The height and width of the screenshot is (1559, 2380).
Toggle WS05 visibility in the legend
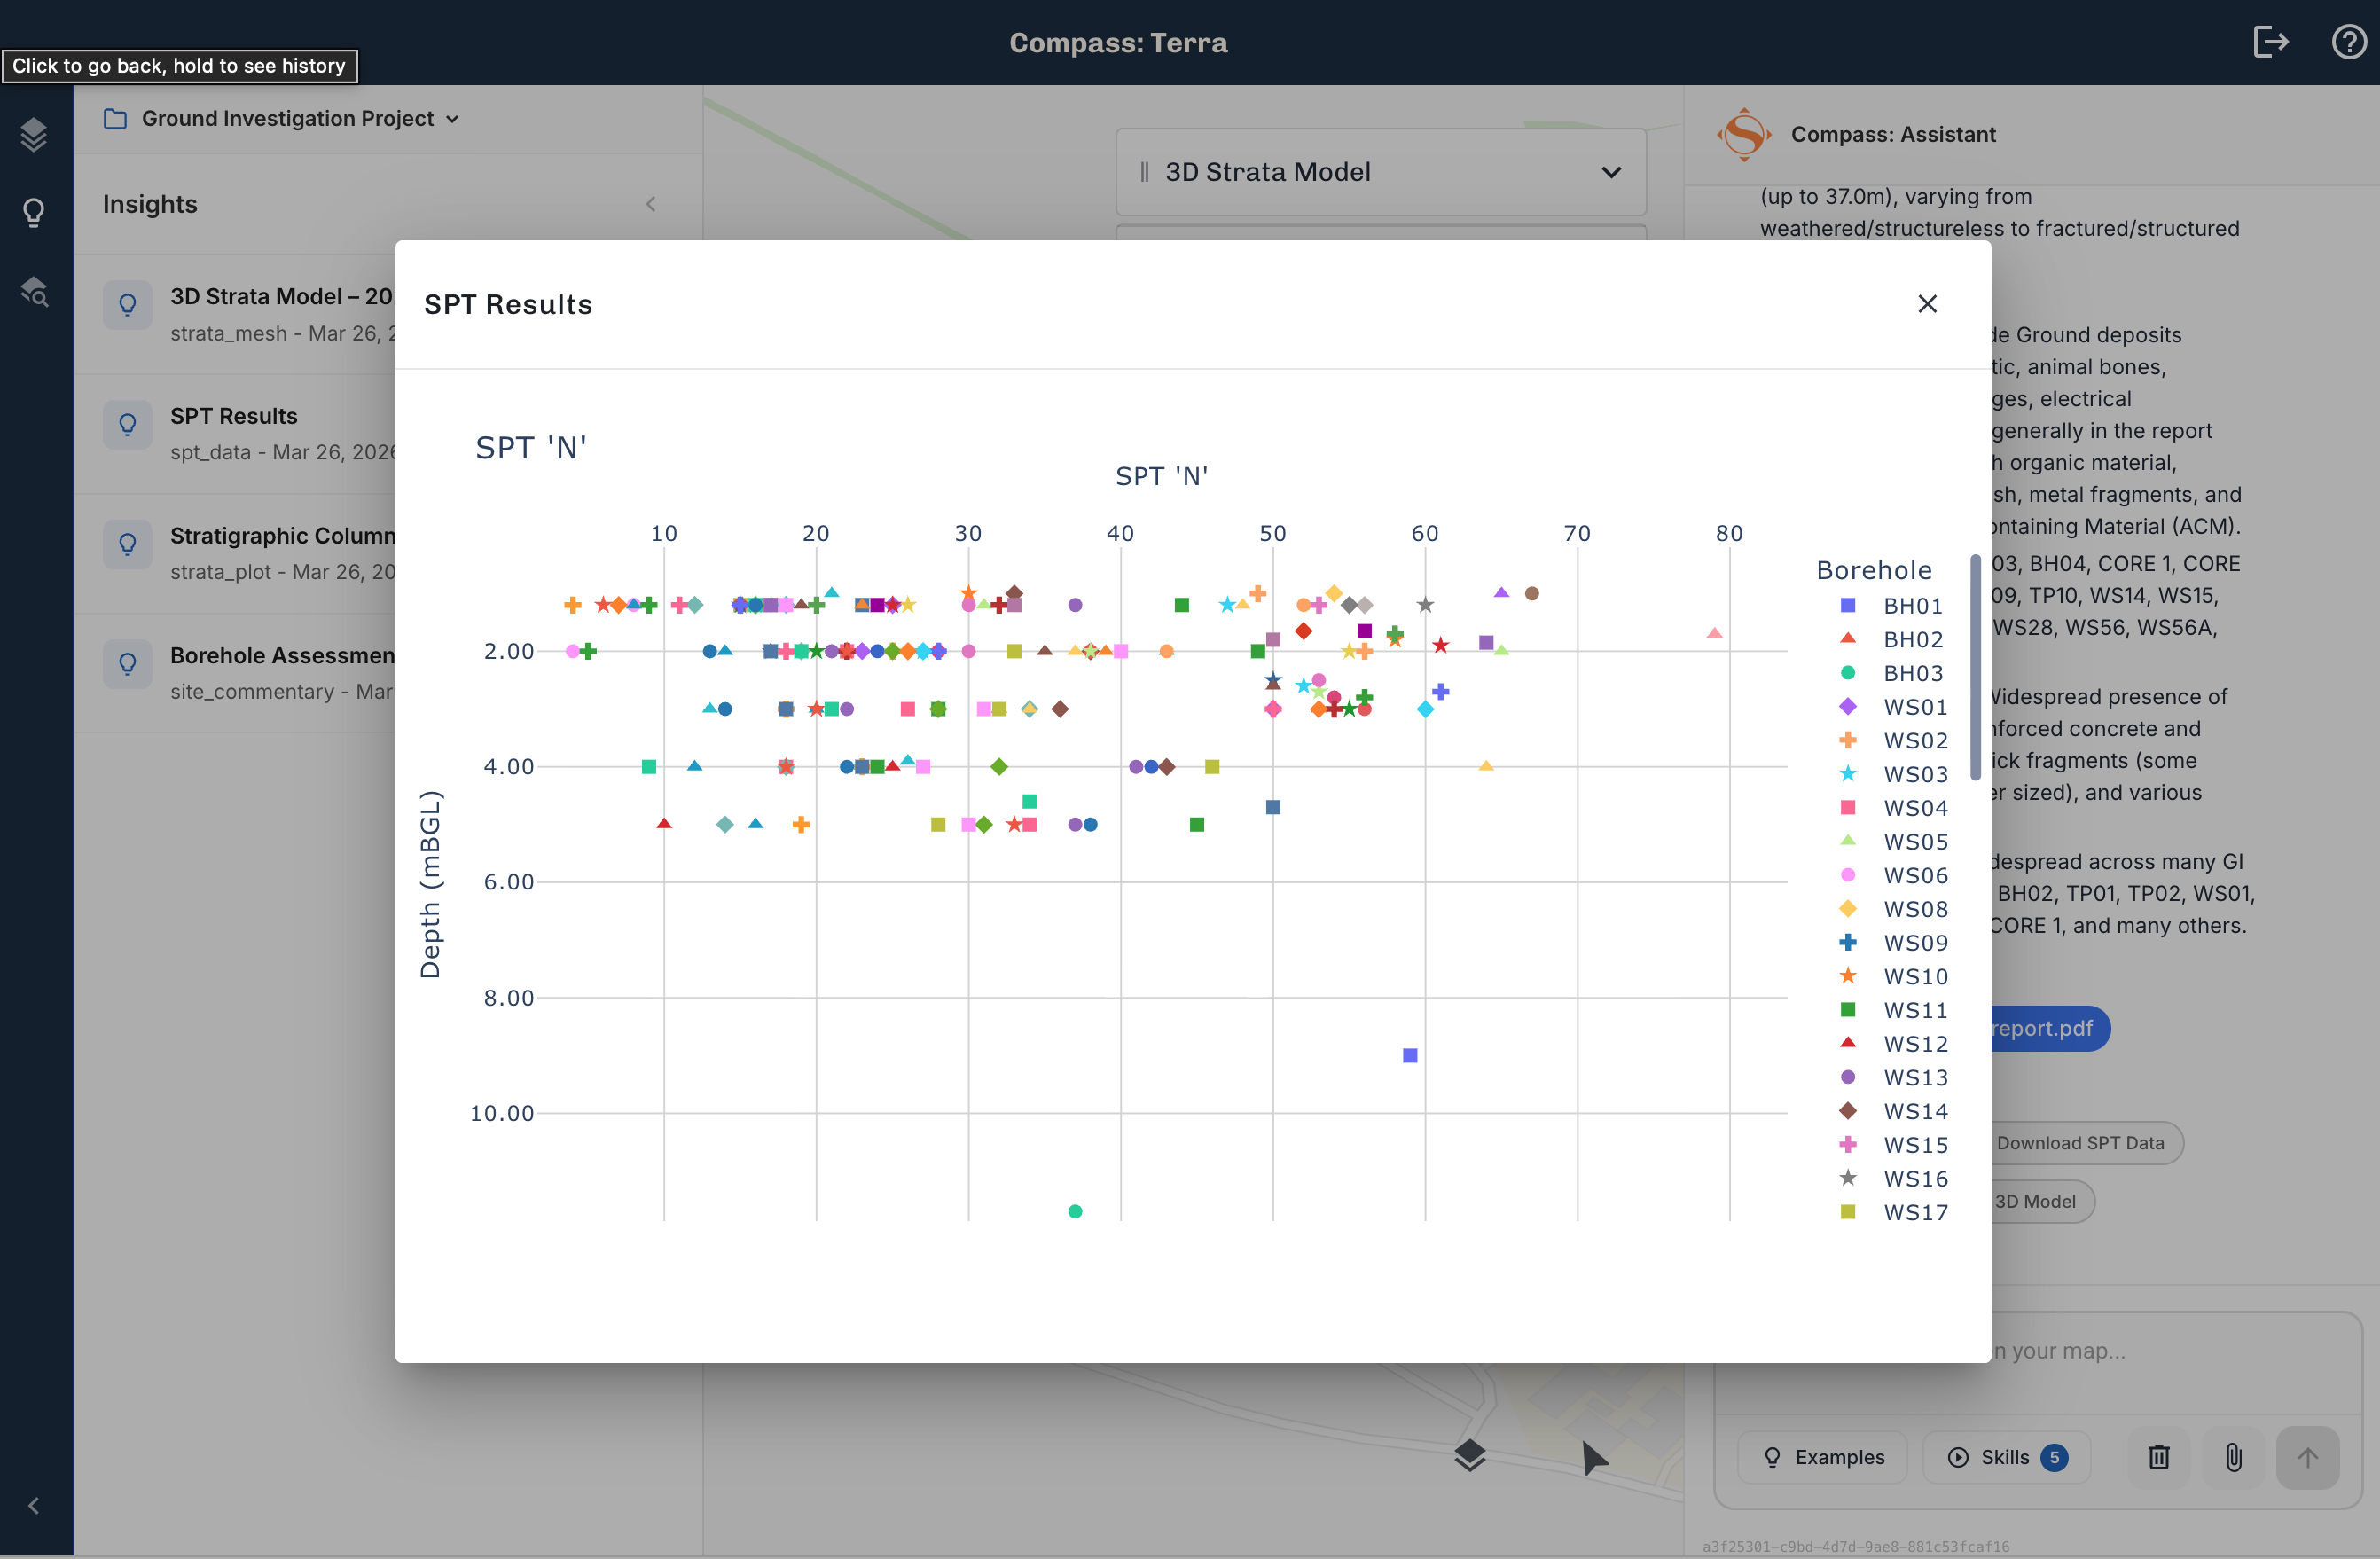click(x=1915, y=841)
